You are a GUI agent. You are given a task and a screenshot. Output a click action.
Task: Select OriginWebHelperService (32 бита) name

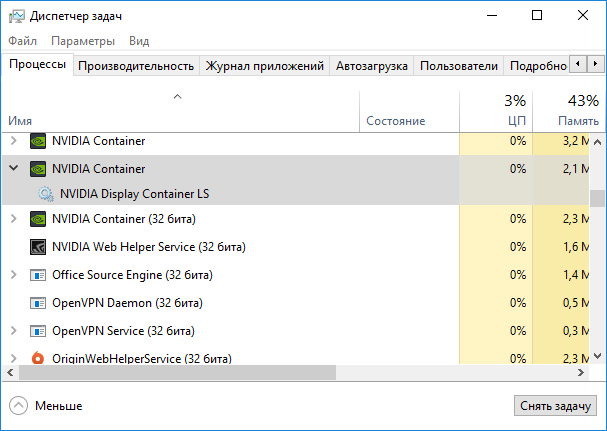142,358
